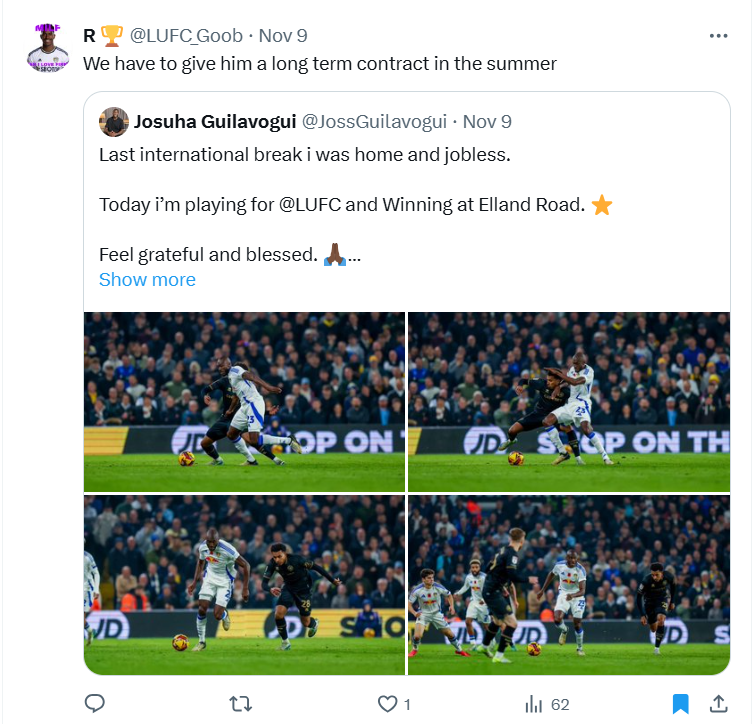752x724 pixels.
Task: Click the Josuha Guilavogui display name
Action: 215,122
